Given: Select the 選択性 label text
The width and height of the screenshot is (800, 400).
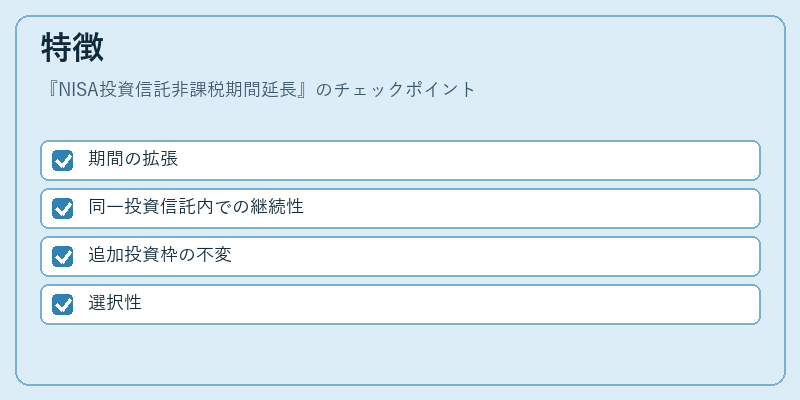Looking at the screenshot, I should click(115, 303).
